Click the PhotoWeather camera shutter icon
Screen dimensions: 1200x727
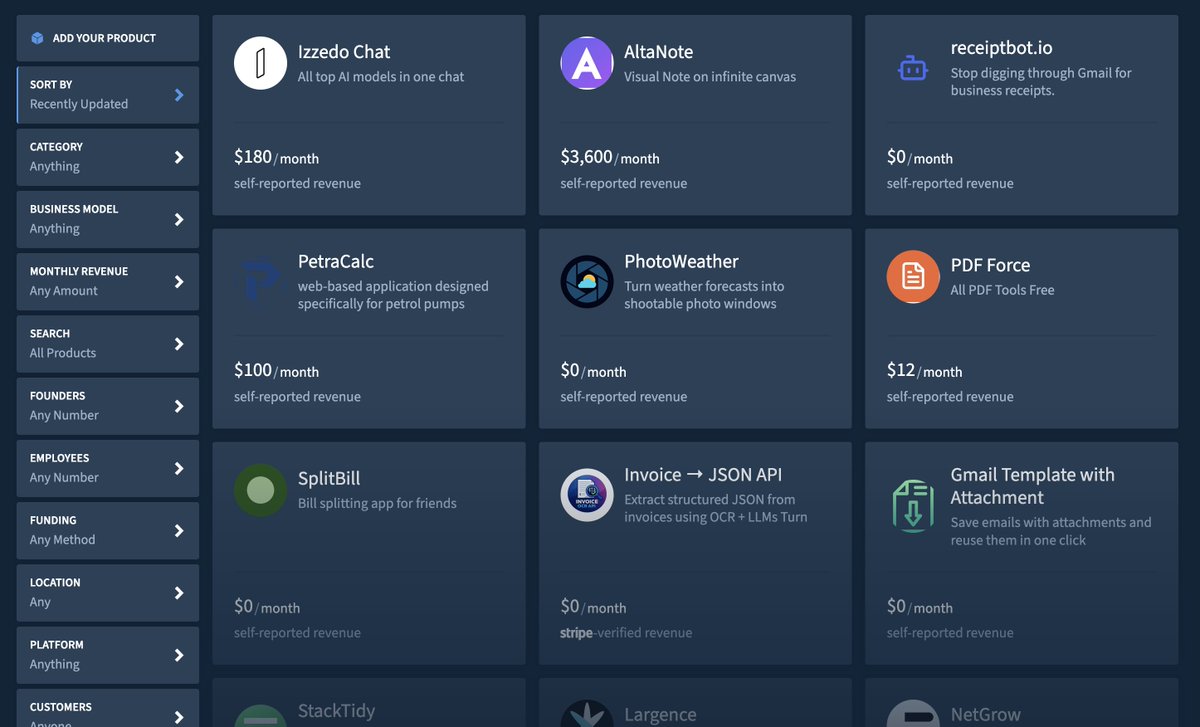point(587,281)
